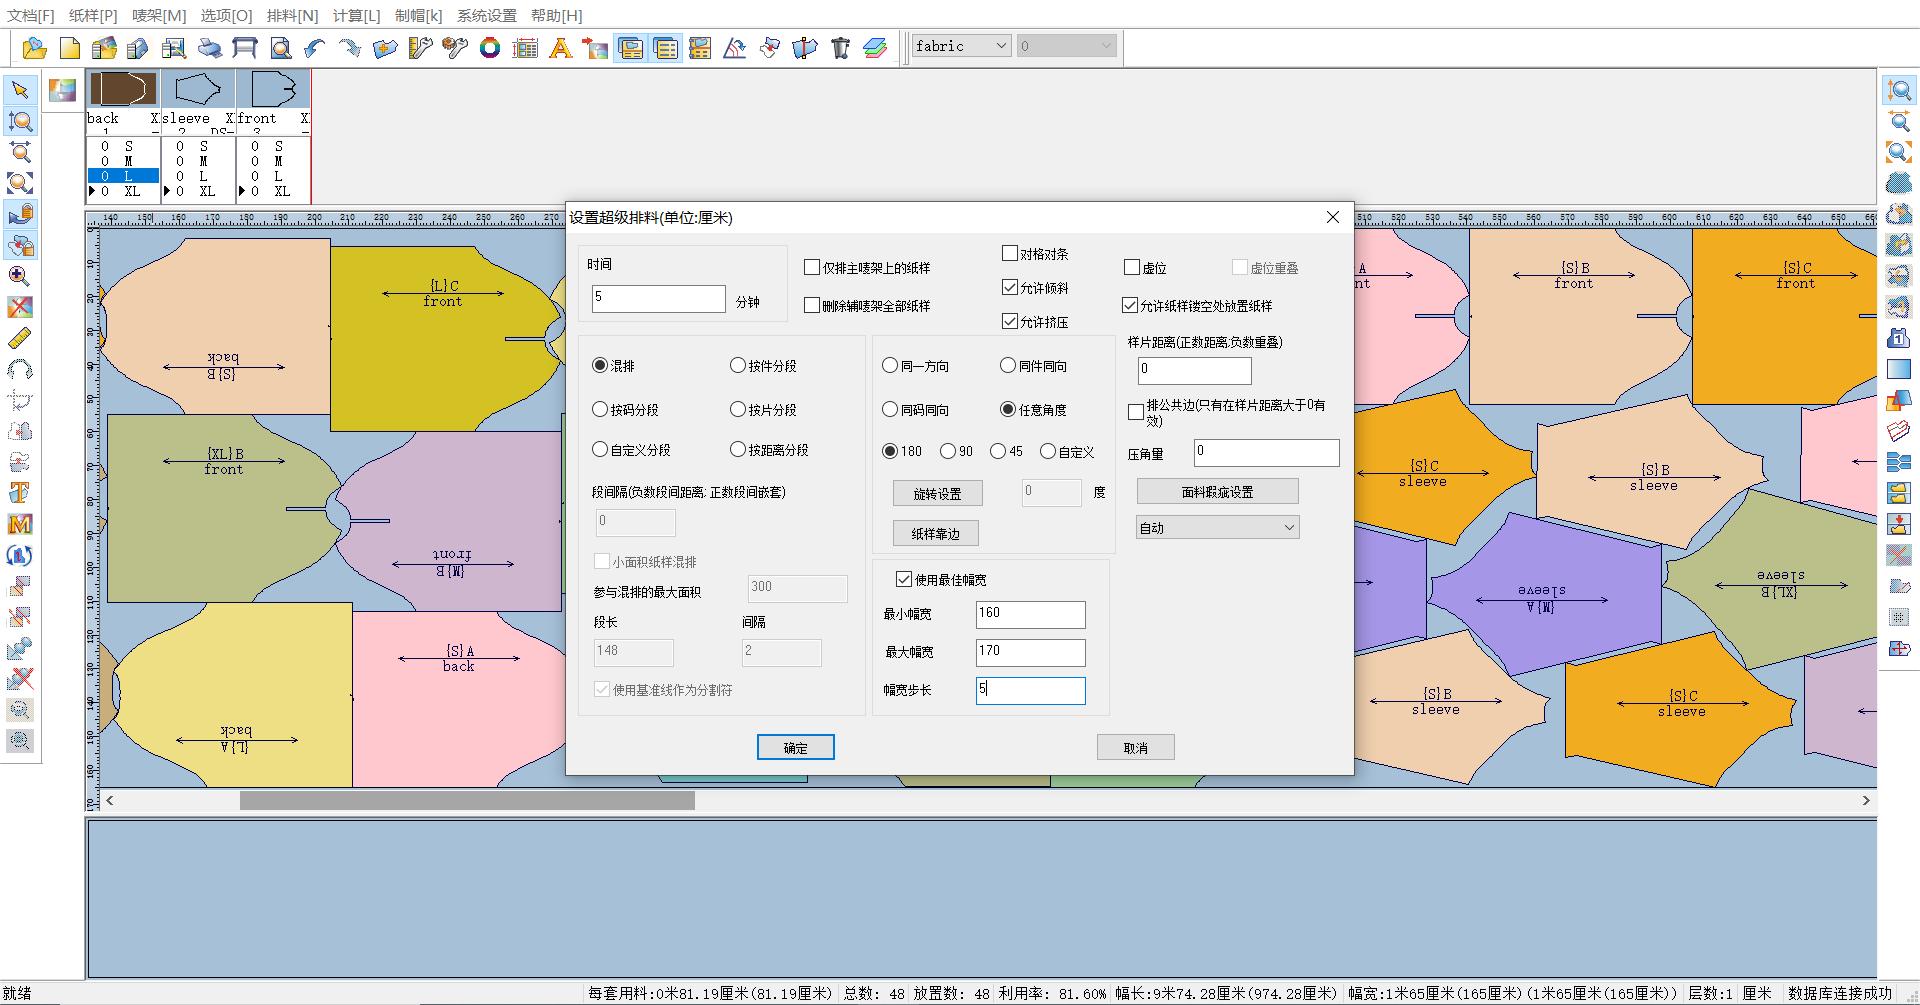Image resolution: width=1920 pixels, height=1005 pixels.
Task: Click the orange M icon in left sidebar
Action: [20, 524]
